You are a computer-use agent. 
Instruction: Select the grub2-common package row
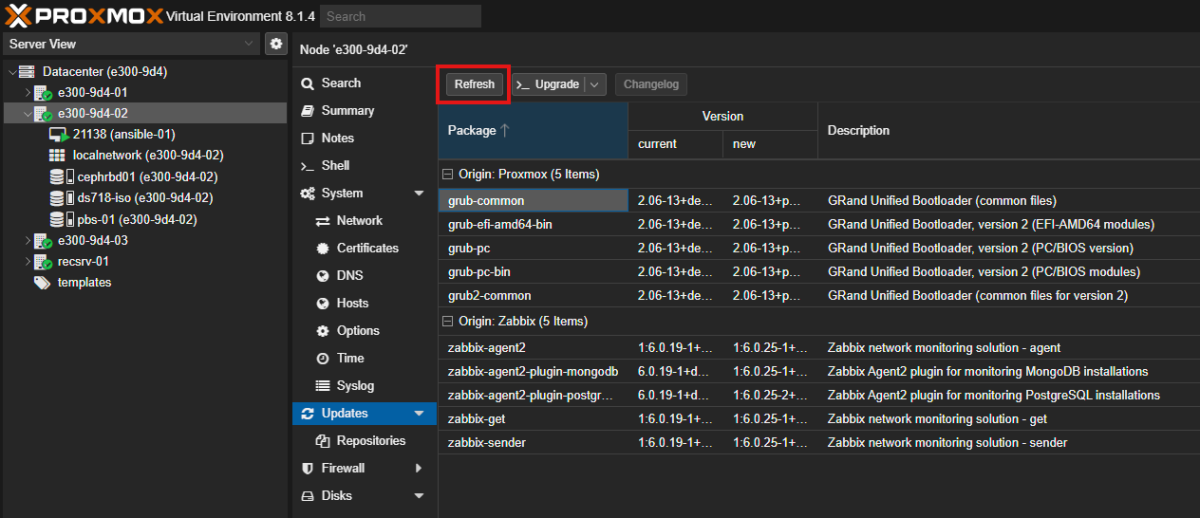click(x=819, y=296)
